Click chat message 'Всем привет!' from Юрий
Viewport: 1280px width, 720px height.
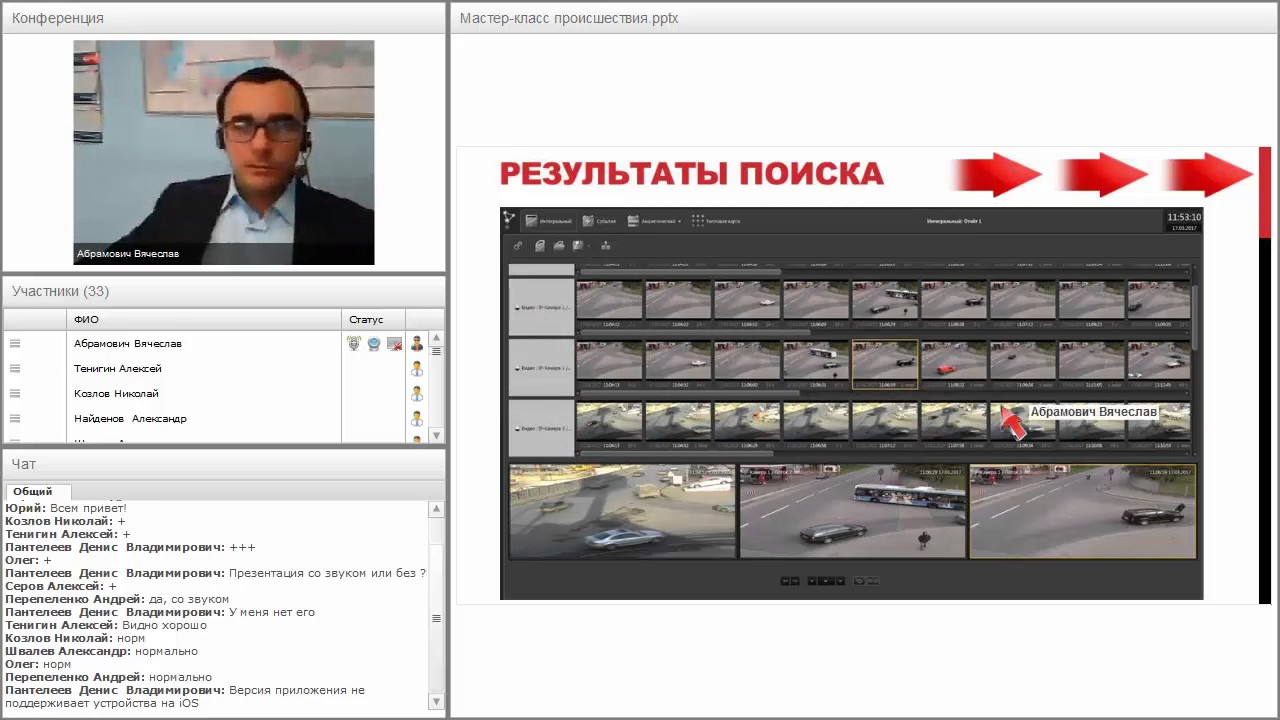[x=88, y=508]
